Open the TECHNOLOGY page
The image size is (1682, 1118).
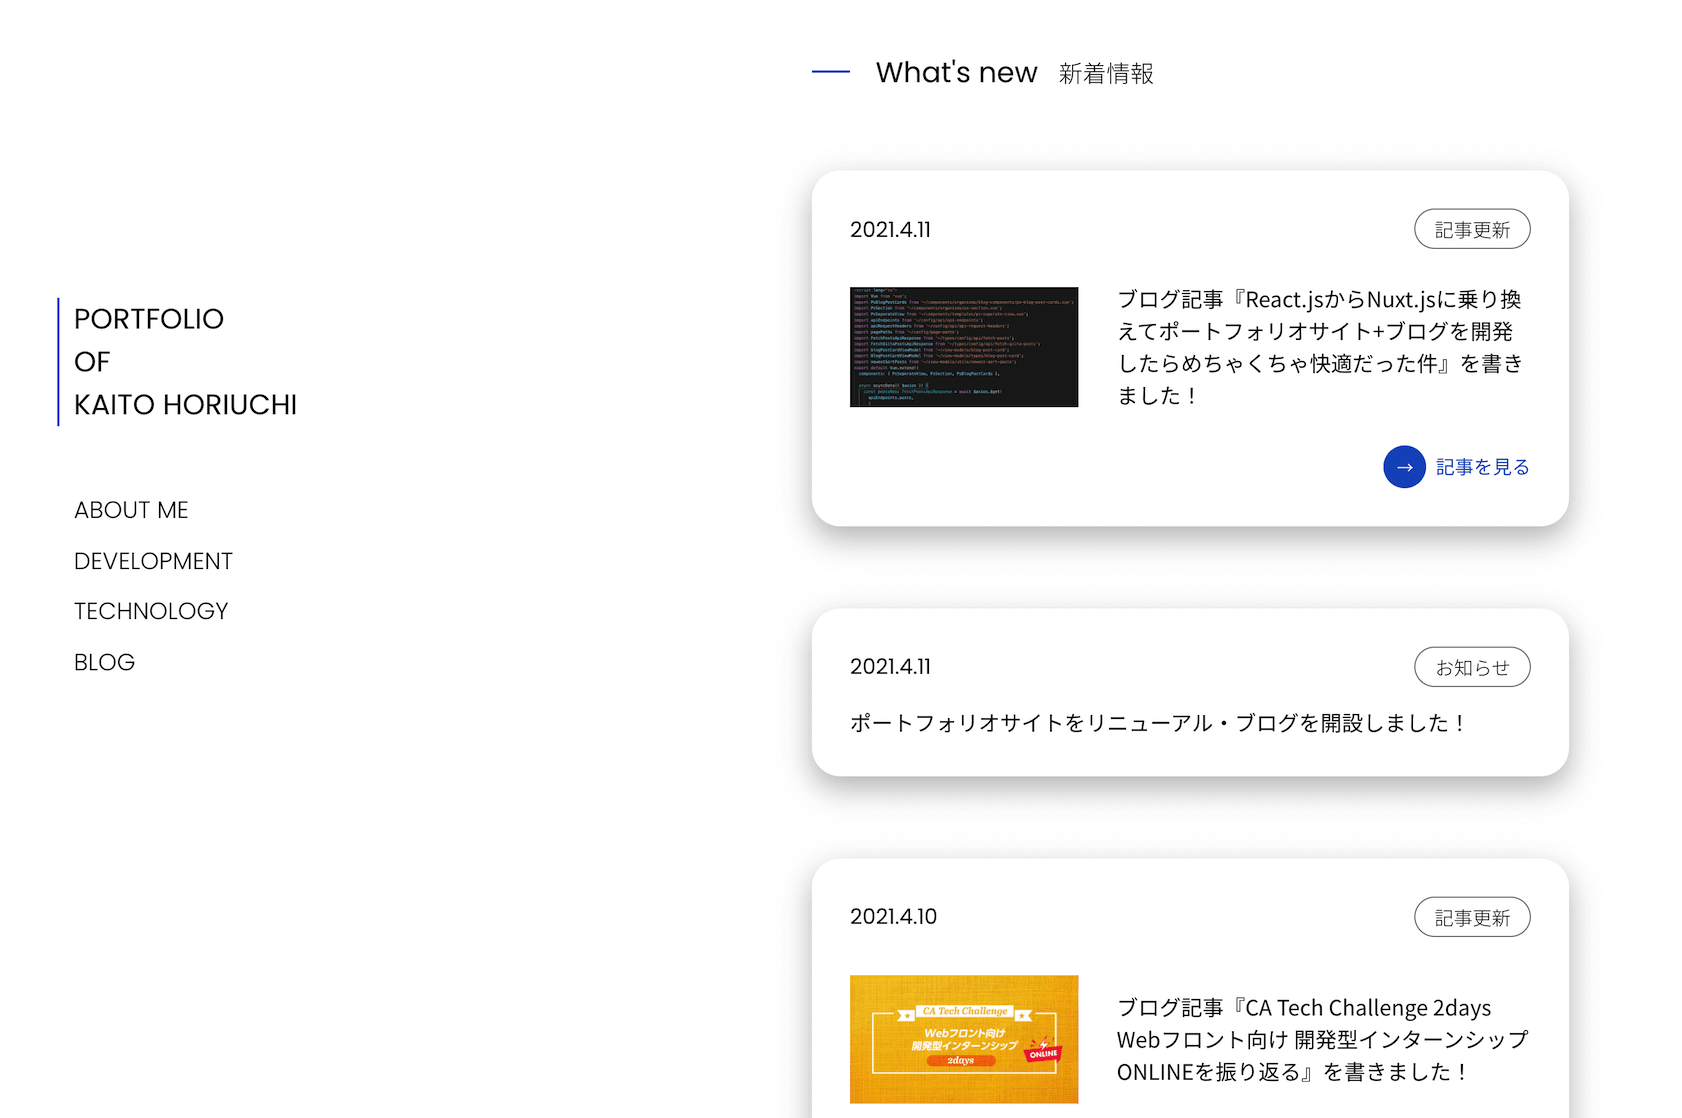pos(150,610)
